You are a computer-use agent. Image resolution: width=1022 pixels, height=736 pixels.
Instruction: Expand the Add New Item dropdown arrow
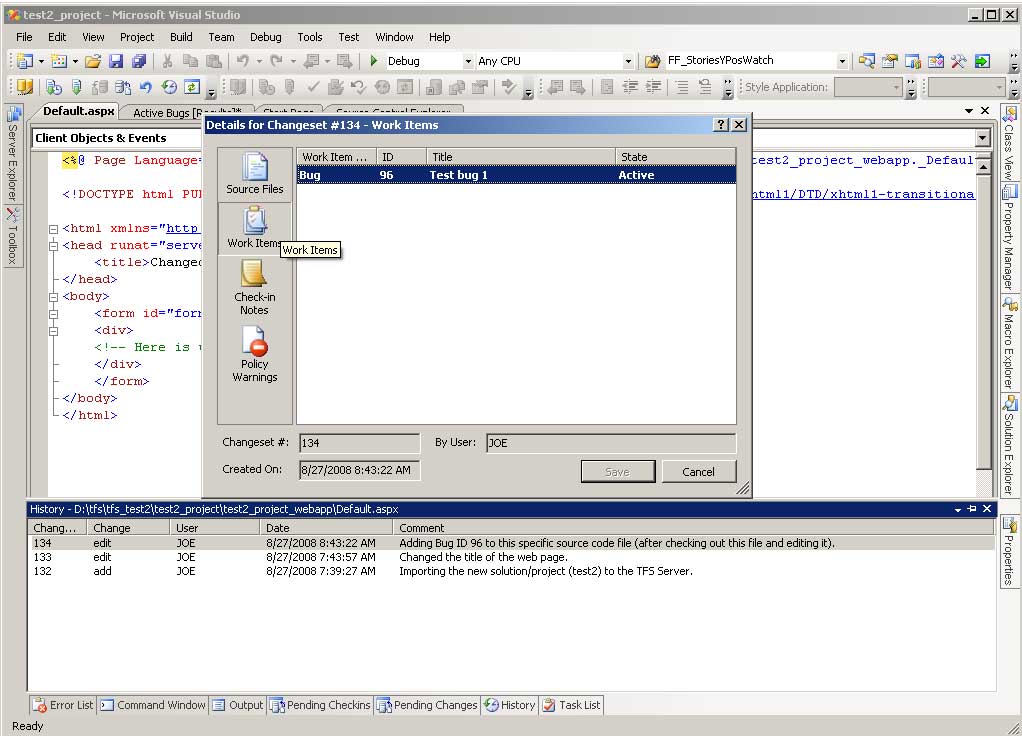coord(75,61)
